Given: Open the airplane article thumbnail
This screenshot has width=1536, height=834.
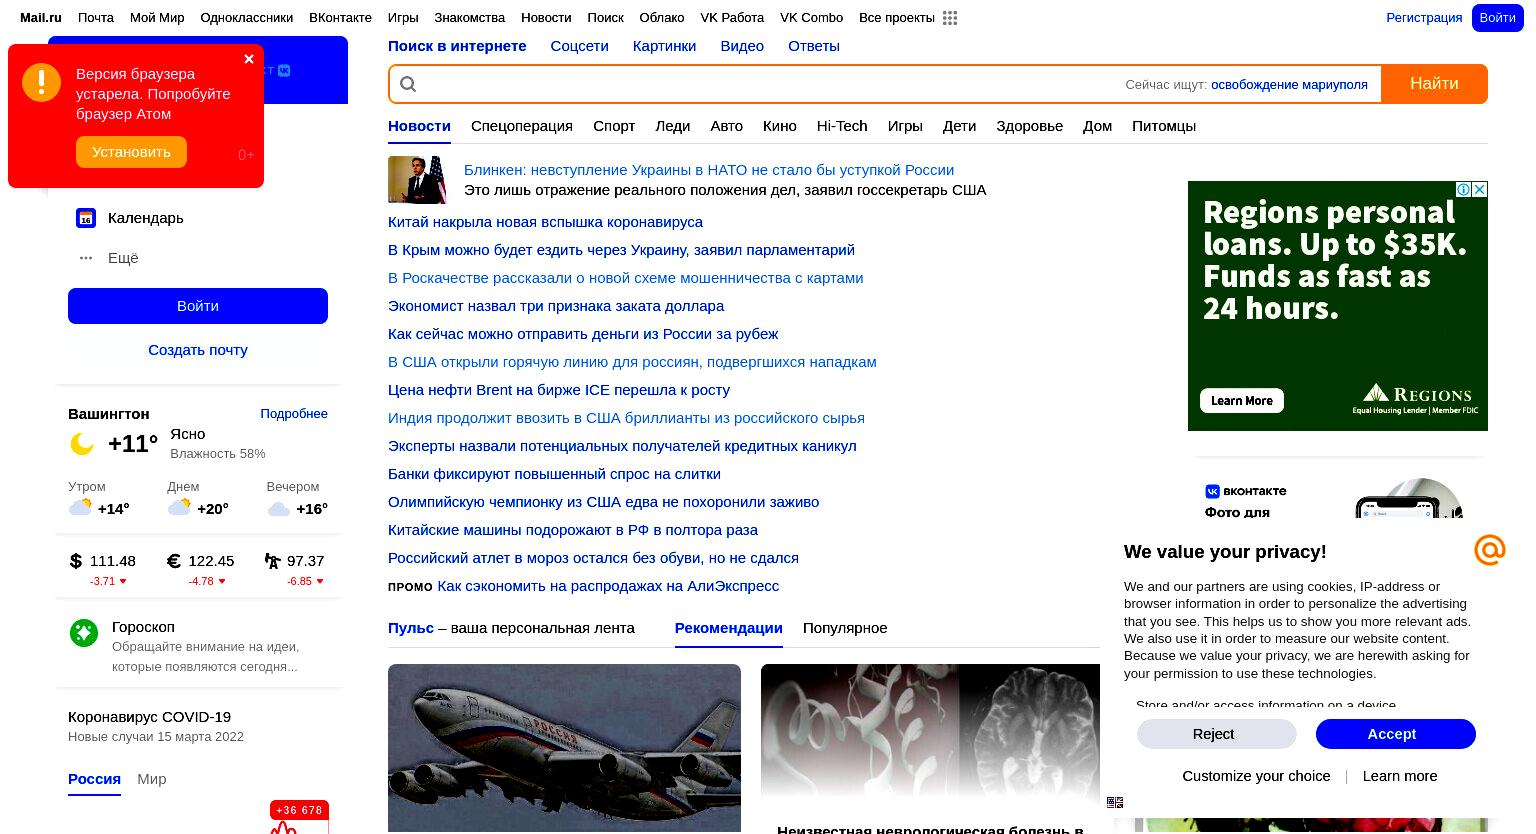Looking at the screenshot, I should coord(564,748).
